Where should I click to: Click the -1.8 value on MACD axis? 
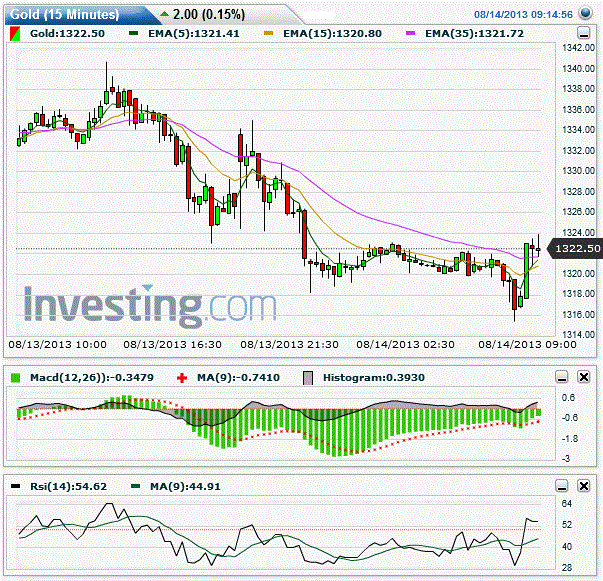coord(570,438)
